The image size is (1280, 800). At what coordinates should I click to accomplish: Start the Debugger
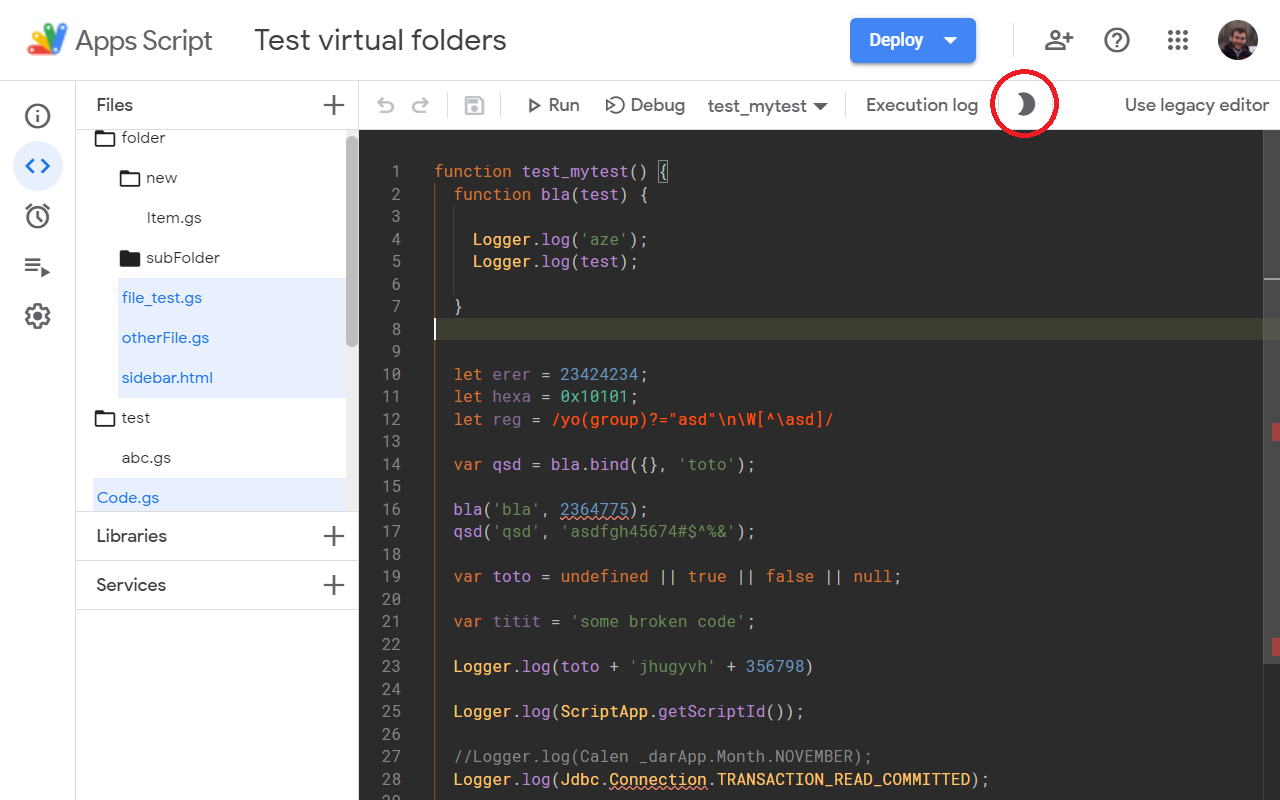tap(645, 104)
